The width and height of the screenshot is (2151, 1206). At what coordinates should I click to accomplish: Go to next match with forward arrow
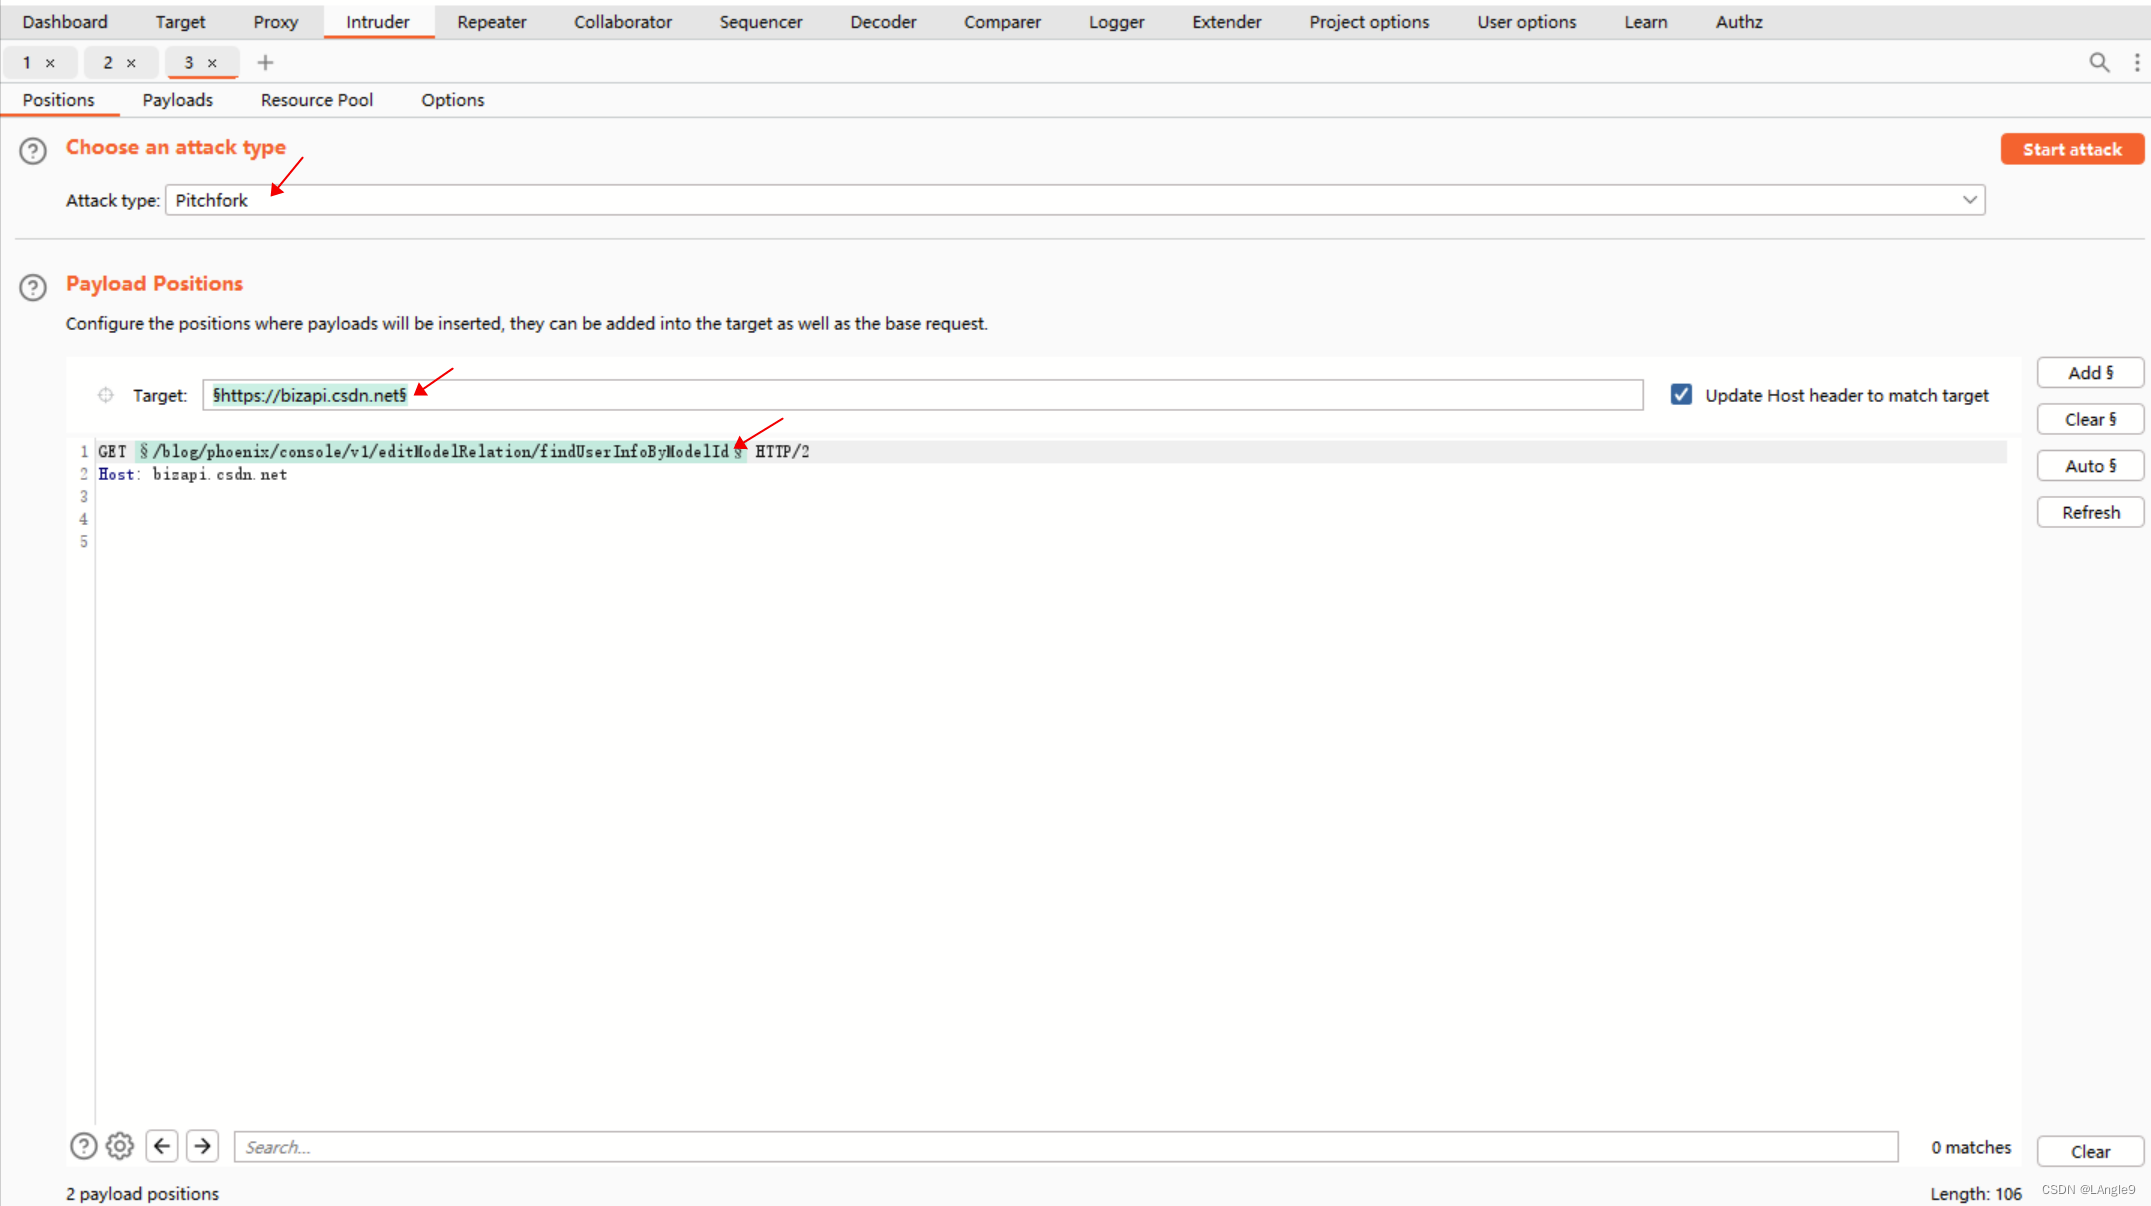203,1146
